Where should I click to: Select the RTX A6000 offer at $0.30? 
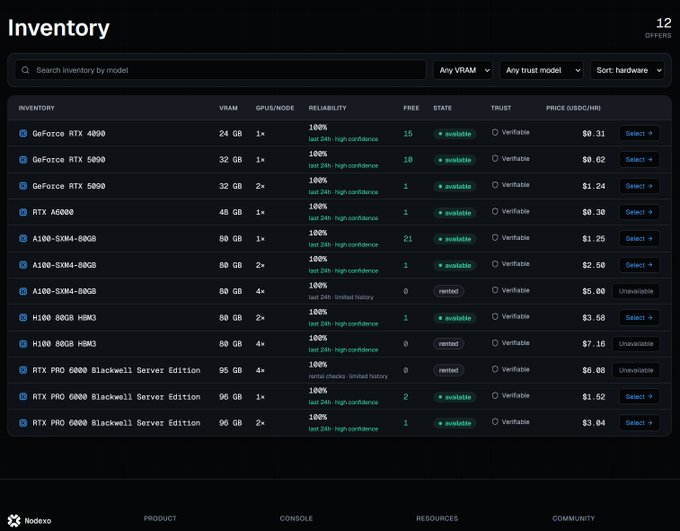coord(639,212)
